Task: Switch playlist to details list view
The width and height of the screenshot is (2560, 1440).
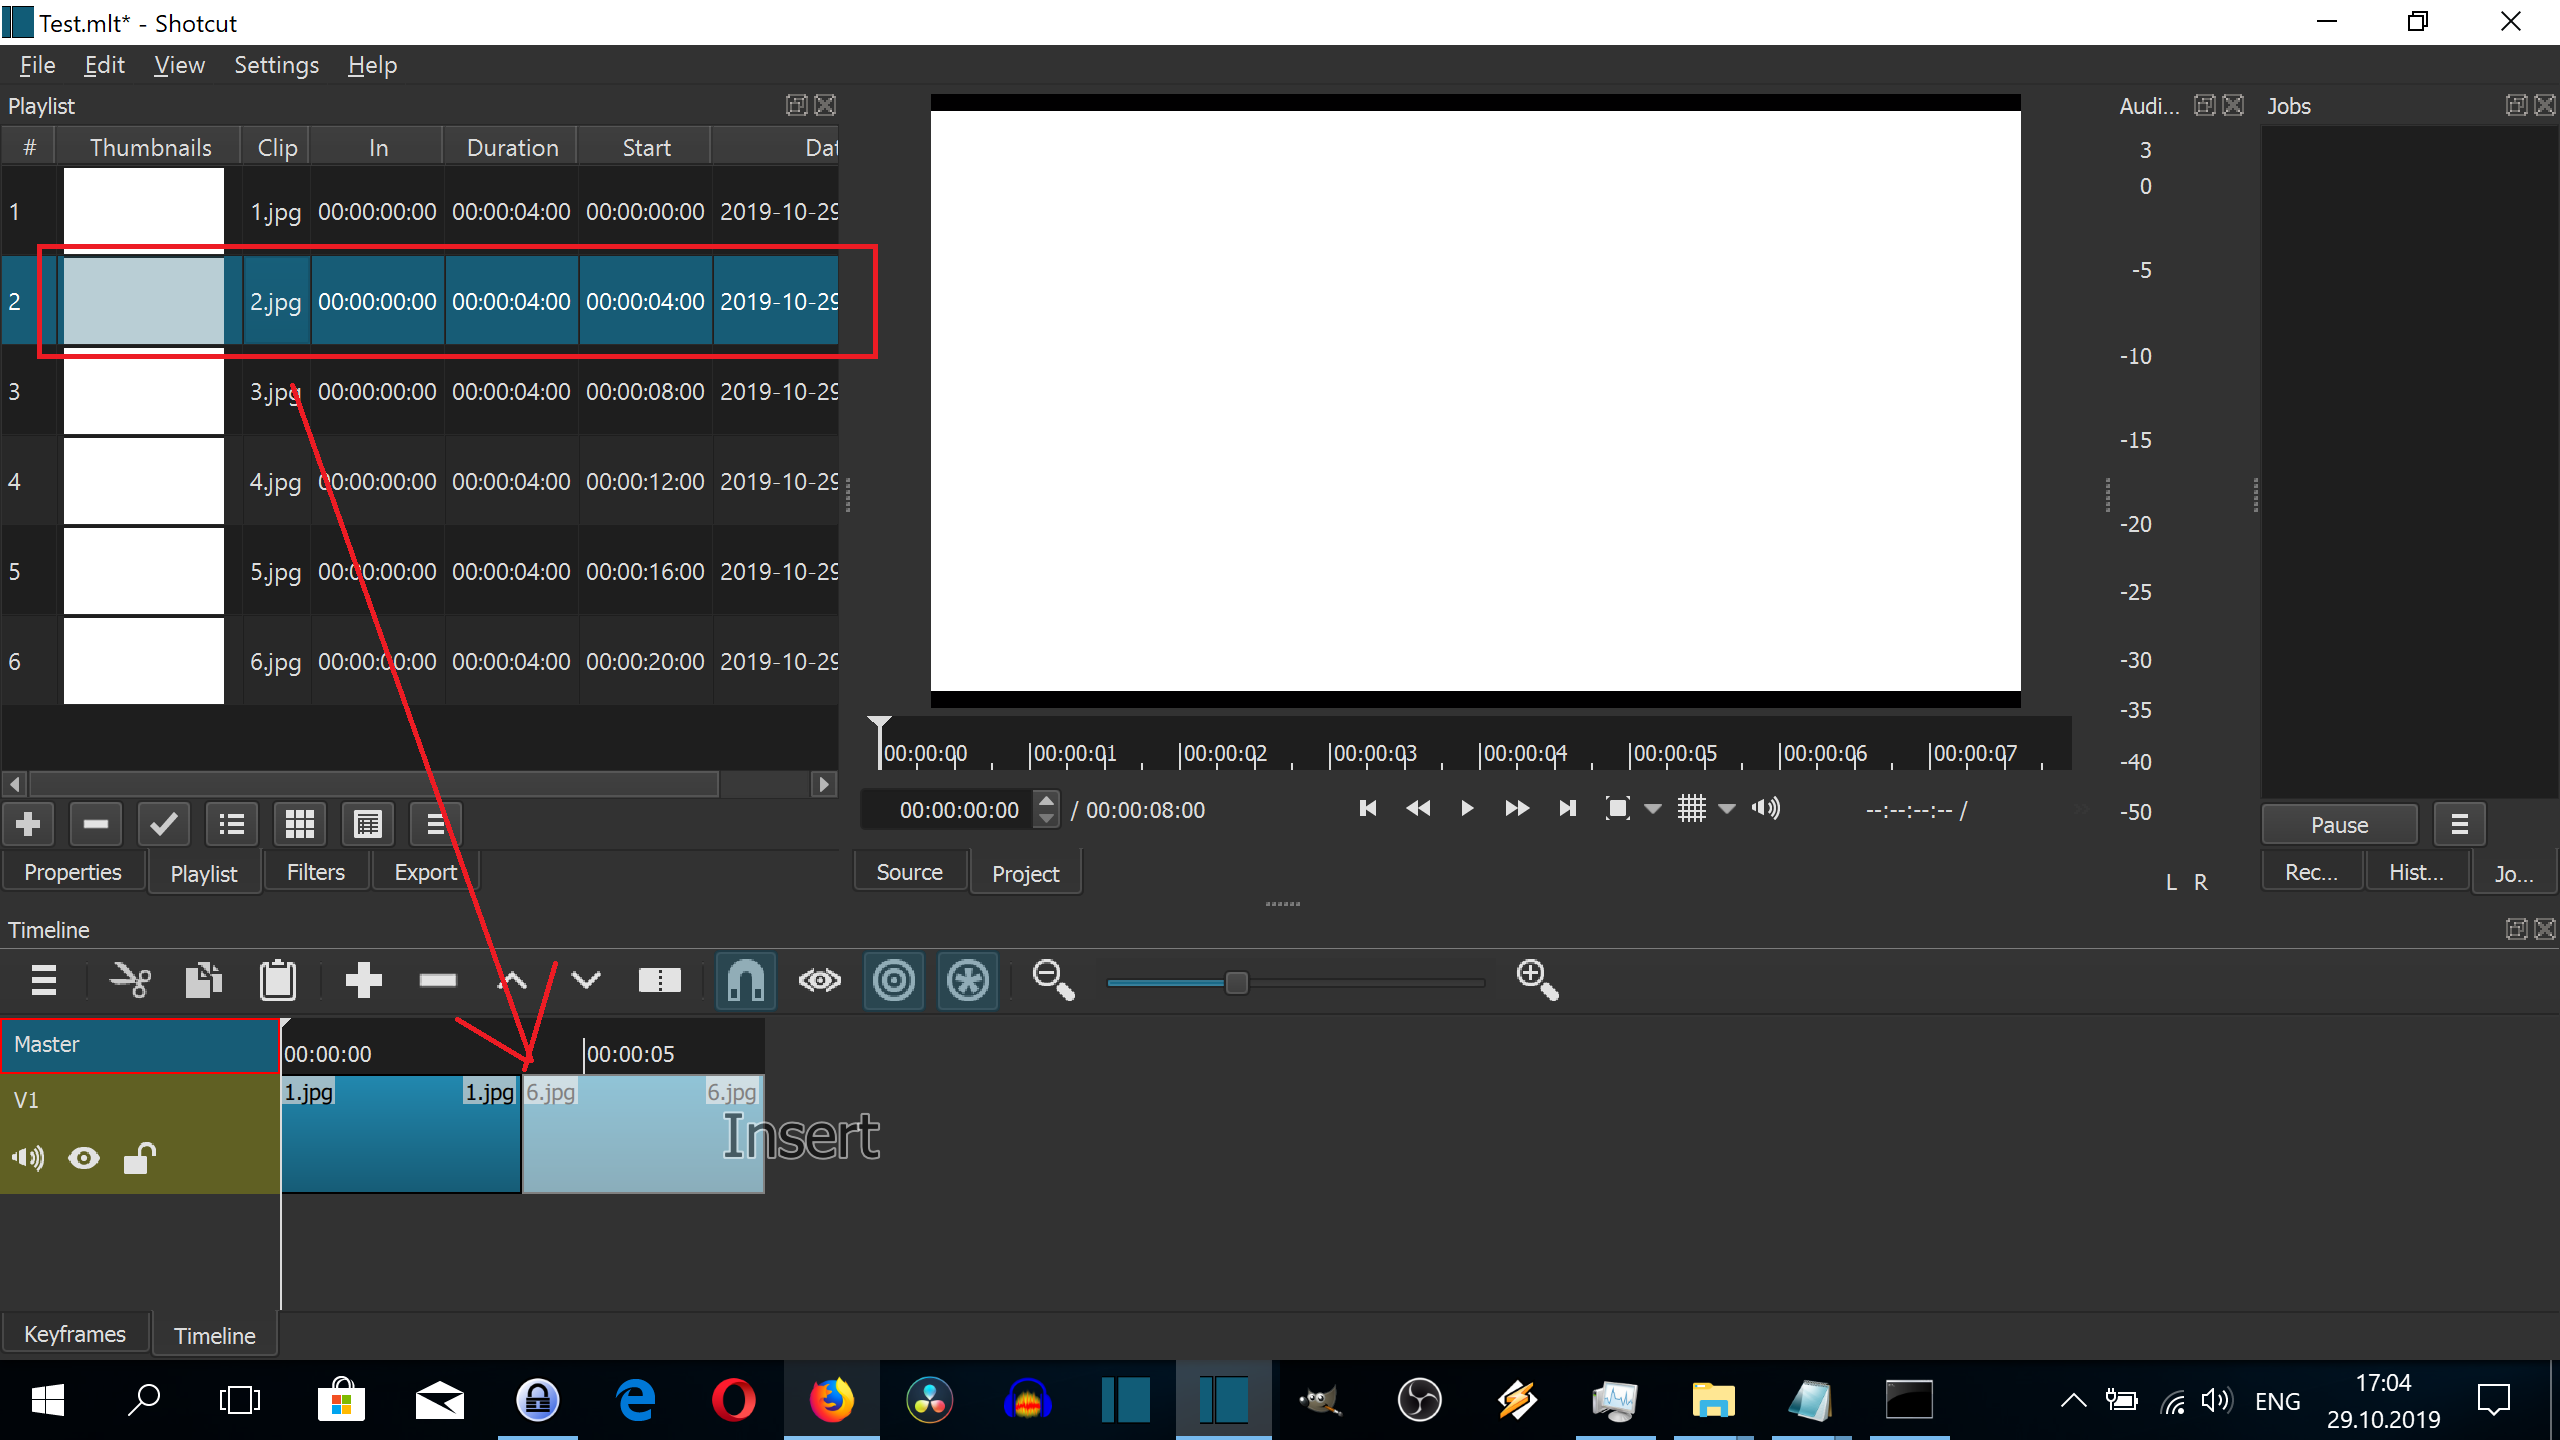Action: point(232,825)
